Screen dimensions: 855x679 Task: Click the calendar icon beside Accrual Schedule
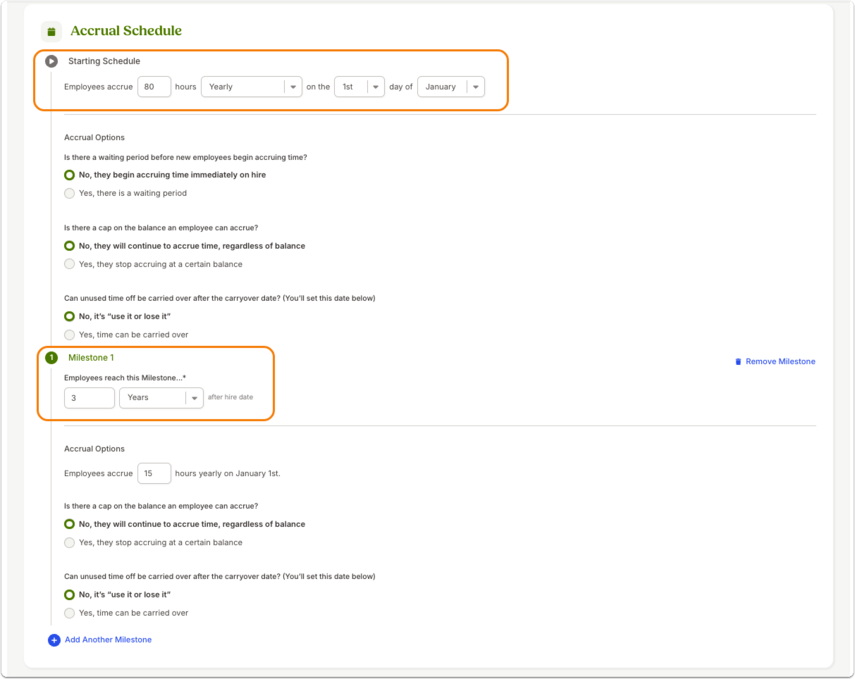51,32
